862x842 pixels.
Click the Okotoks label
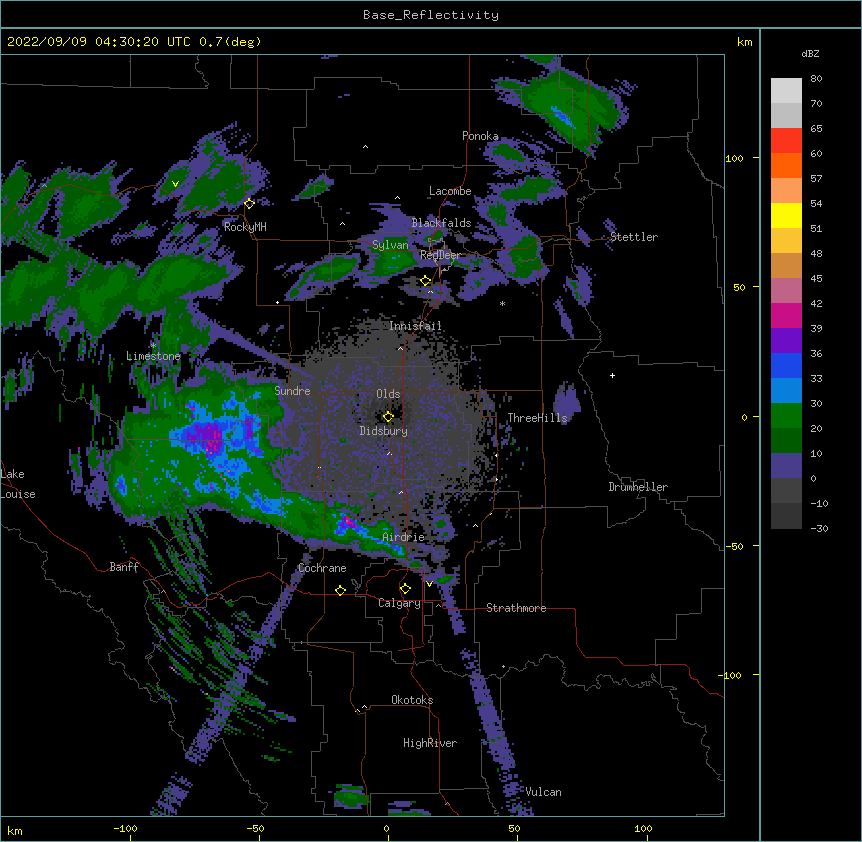(x=412, y=700)
